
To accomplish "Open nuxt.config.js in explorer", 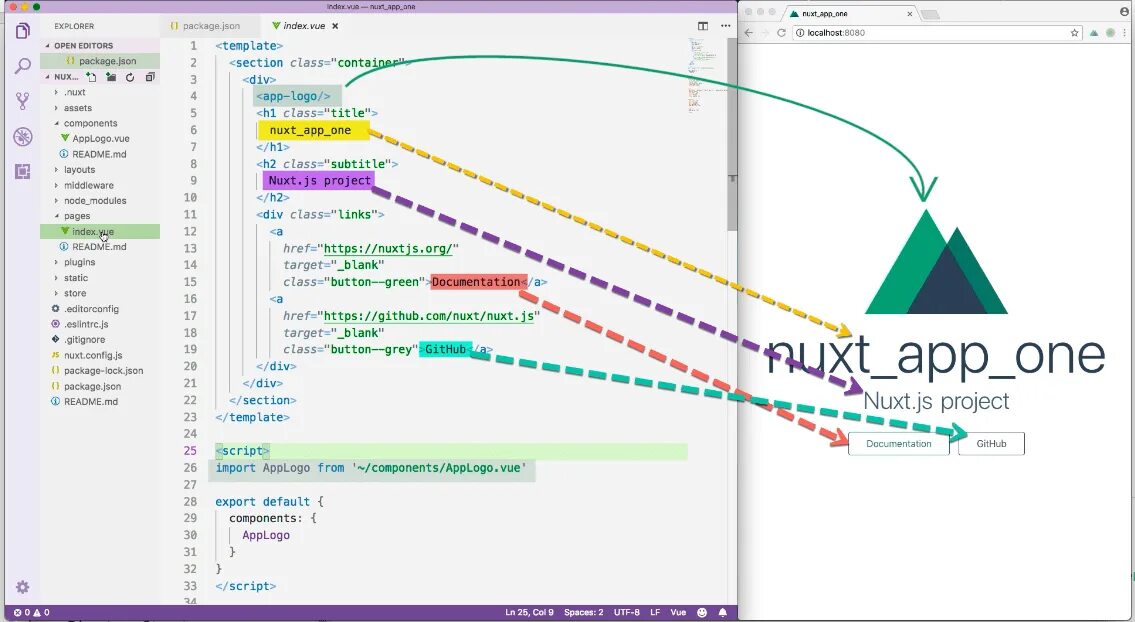I will click(93, 355).
